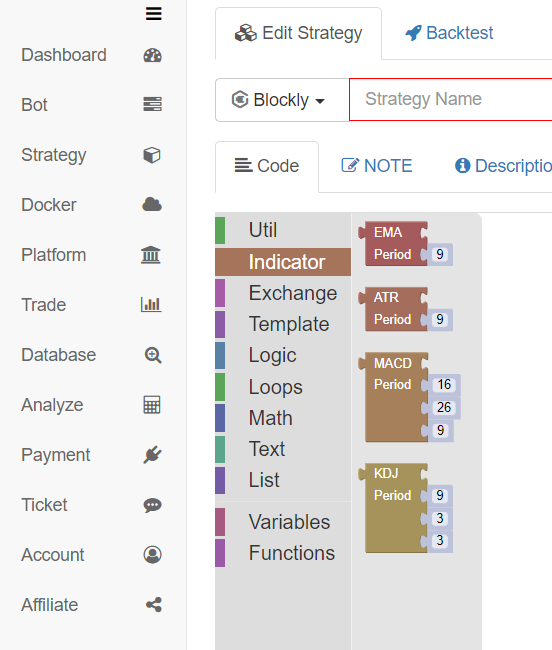Viewport: 552px width, 650px height.
Task: Switch to the Backtest tab
Action: (x=449, y=33)
